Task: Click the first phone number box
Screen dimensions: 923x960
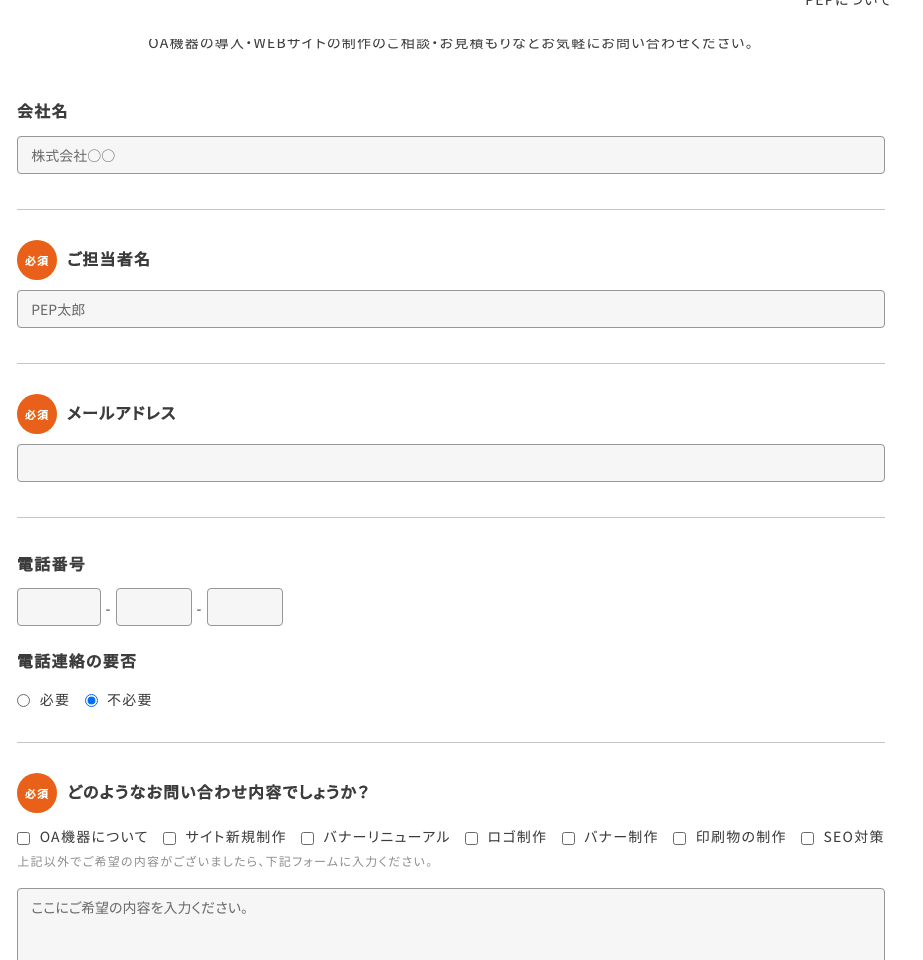Action: click(x=59, y=607)
